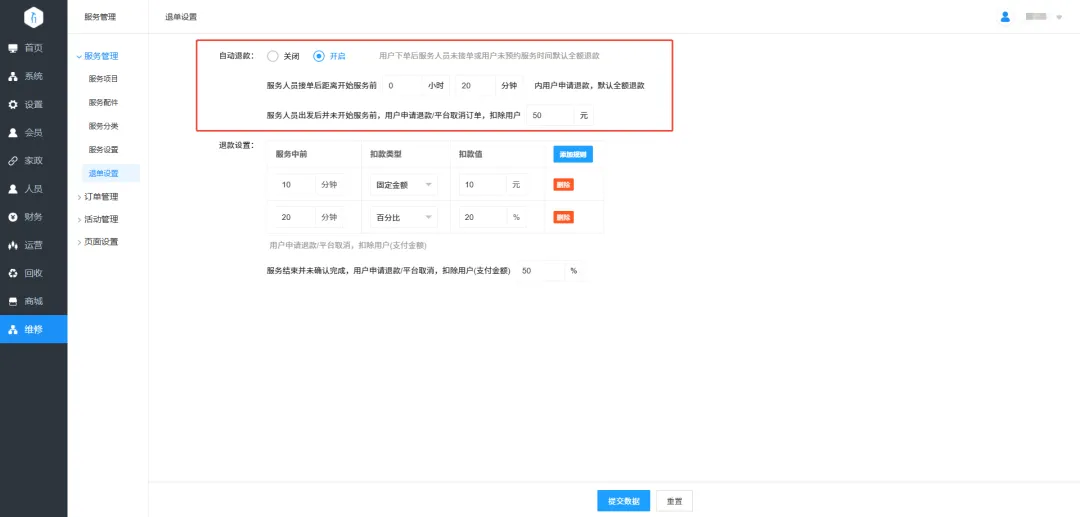
Task: Select the 开启 radio for 自动退款
Action: (x=319, y=56)
